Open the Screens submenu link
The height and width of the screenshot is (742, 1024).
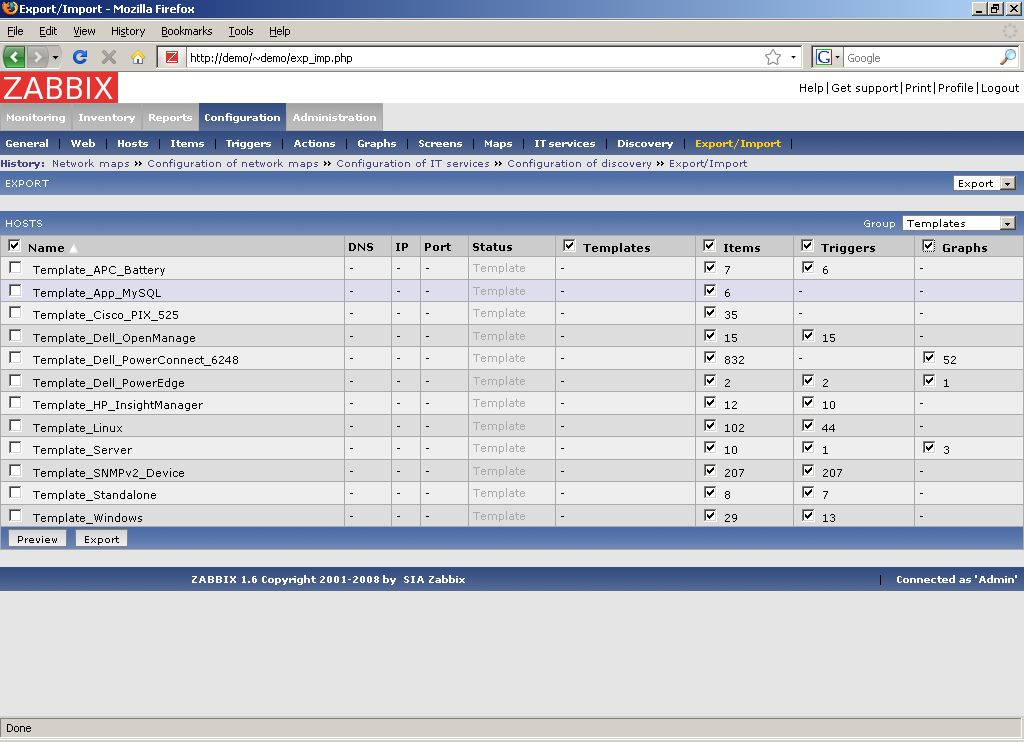tap(440, 144)
